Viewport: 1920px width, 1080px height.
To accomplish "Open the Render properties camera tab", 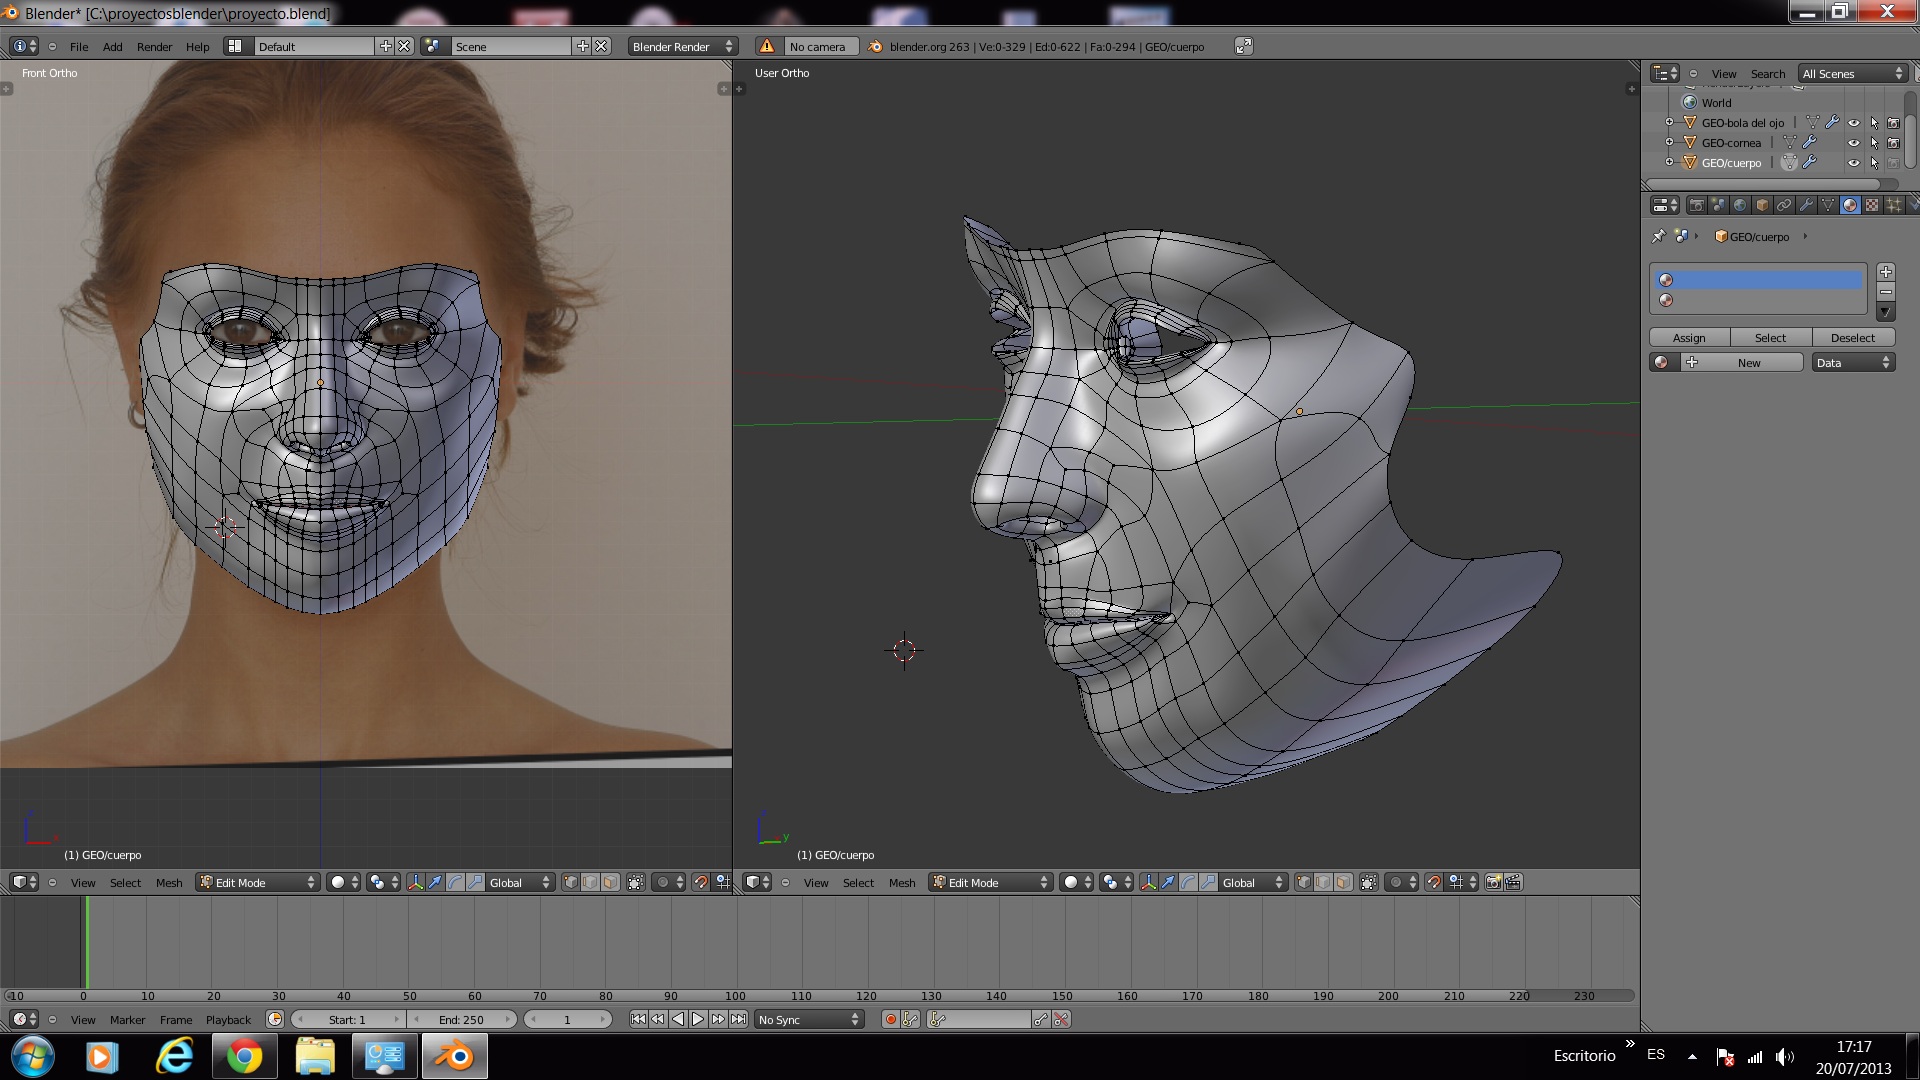I will (x=1696, y=205).
